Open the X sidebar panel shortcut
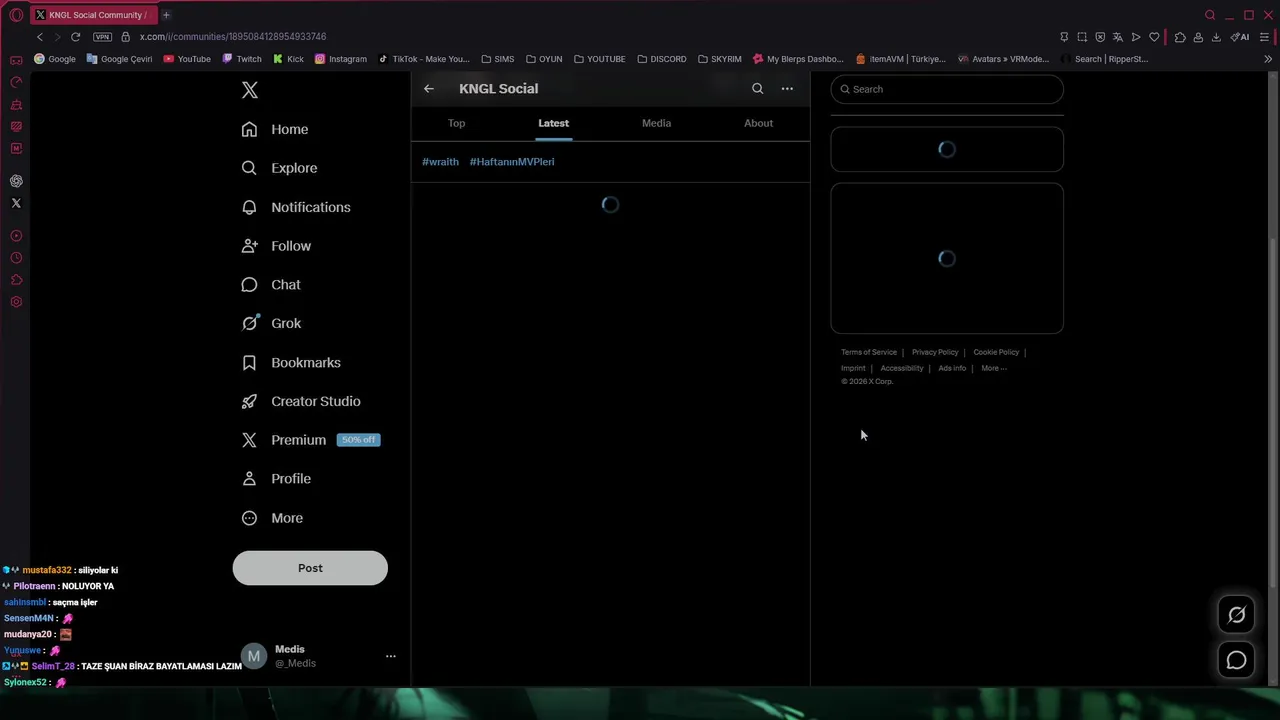Image resolution: width=1280 pixels, height=720 pixels. click(x=16, y=203)
